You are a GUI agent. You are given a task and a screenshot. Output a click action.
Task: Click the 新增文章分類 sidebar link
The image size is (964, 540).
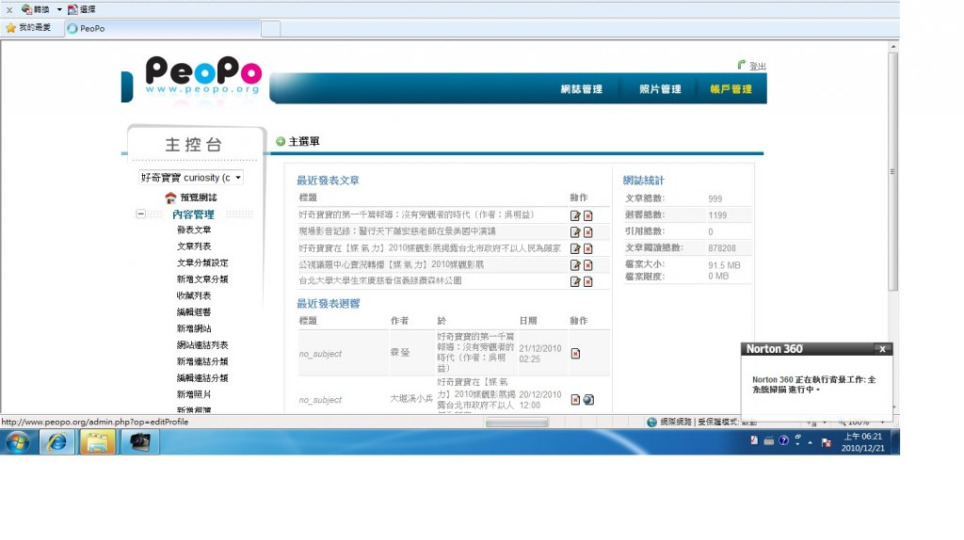pyautogui.click(x=202, y=279)
